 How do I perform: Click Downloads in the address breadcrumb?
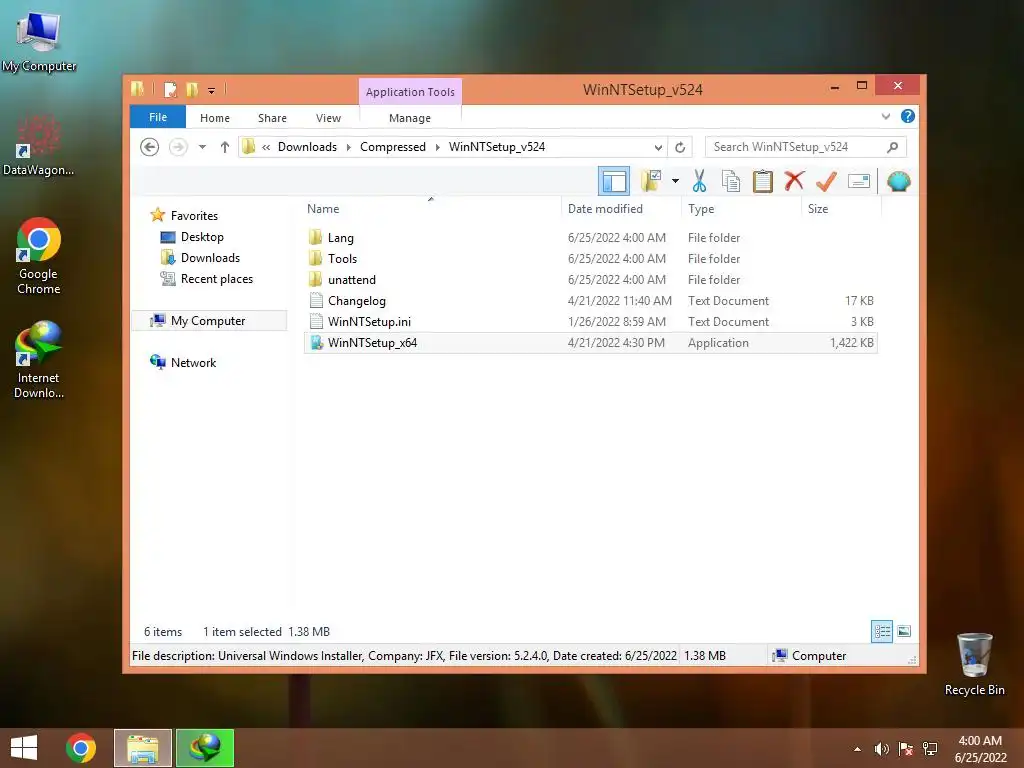(x=308, y=147)
